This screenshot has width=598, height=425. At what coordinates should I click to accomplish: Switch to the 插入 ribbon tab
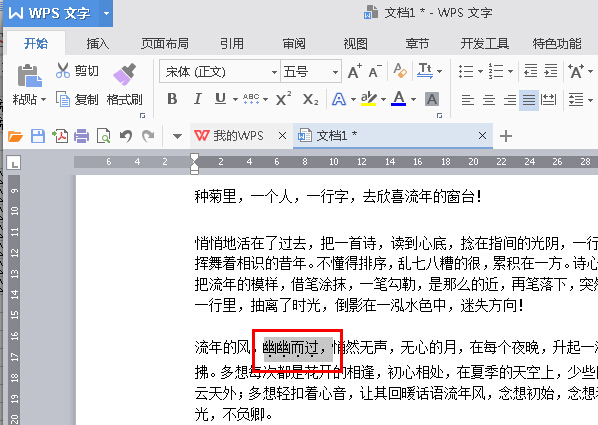[97, 44]
